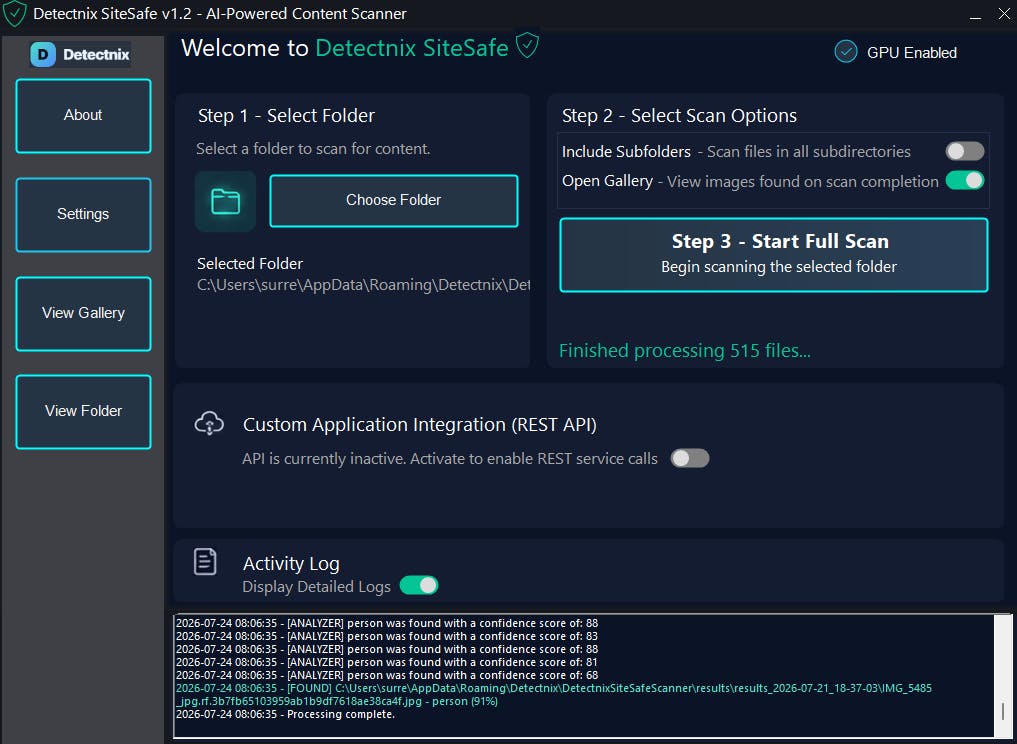Open the About page
Image resolution: width=1017 pixels, height=744 pixels.
click(84, 116)
